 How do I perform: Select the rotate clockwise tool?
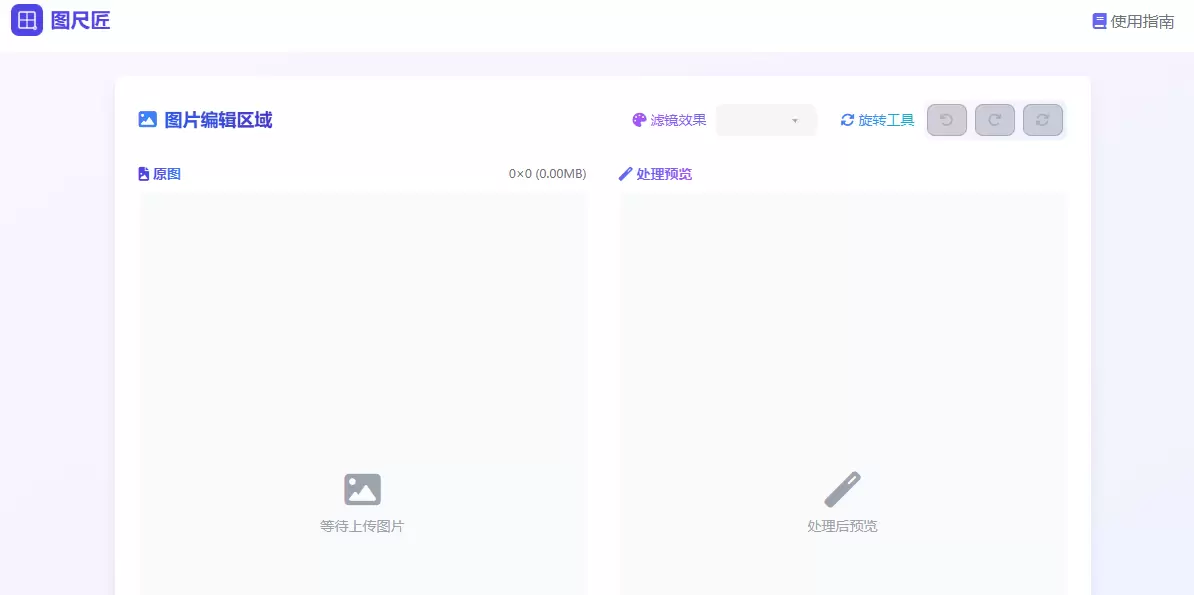[x=994, y=119]
